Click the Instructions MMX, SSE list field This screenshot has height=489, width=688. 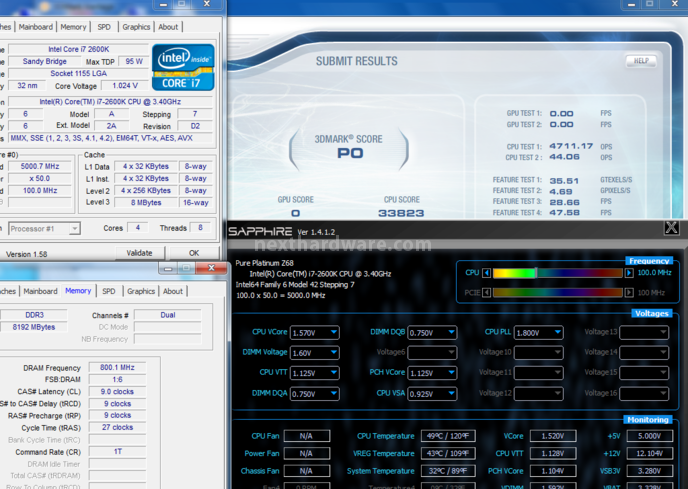pyautogui.click(x=111, y=138)
